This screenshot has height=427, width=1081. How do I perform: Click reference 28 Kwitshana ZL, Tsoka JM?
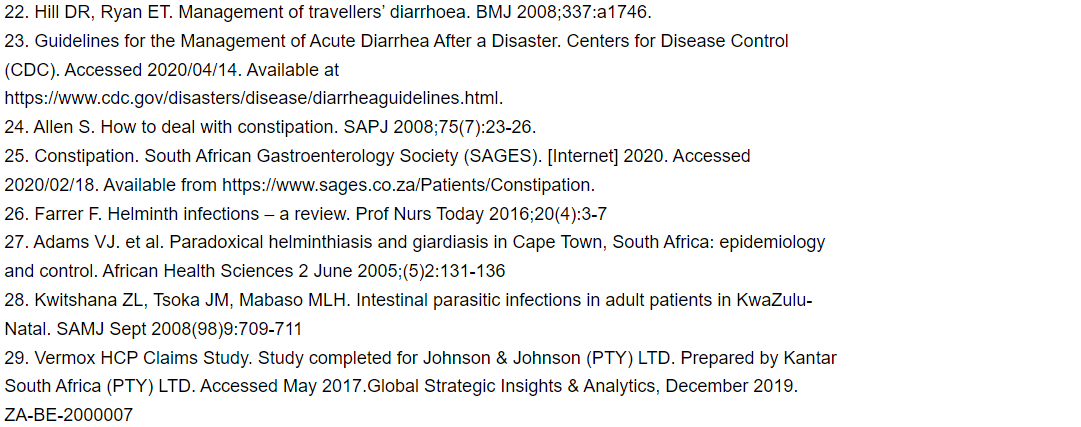click(x=409, y=315)
